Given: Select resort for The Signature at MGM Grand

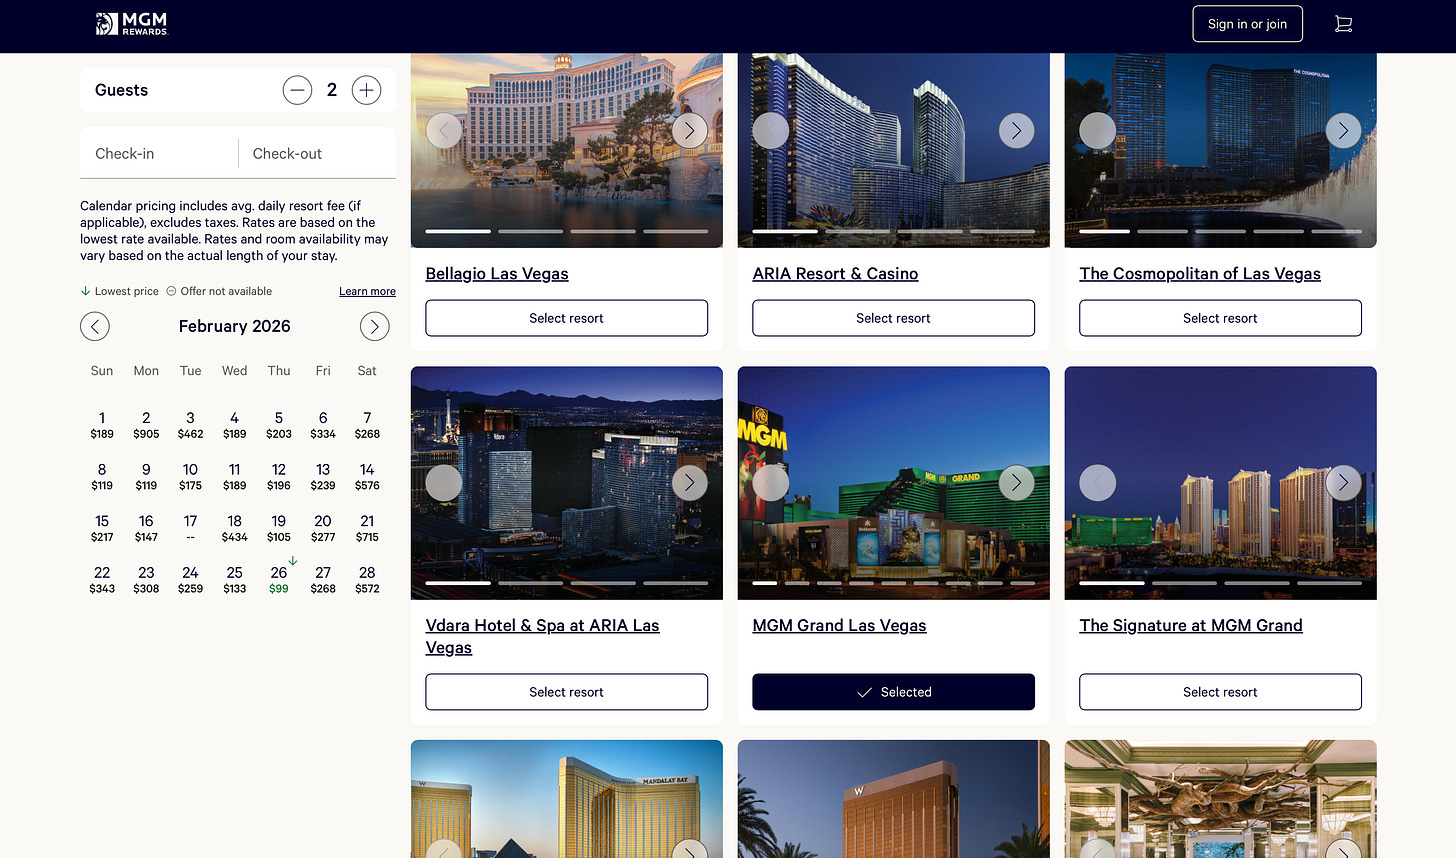Looking at the screenshot, I should tap(1220, 692).
